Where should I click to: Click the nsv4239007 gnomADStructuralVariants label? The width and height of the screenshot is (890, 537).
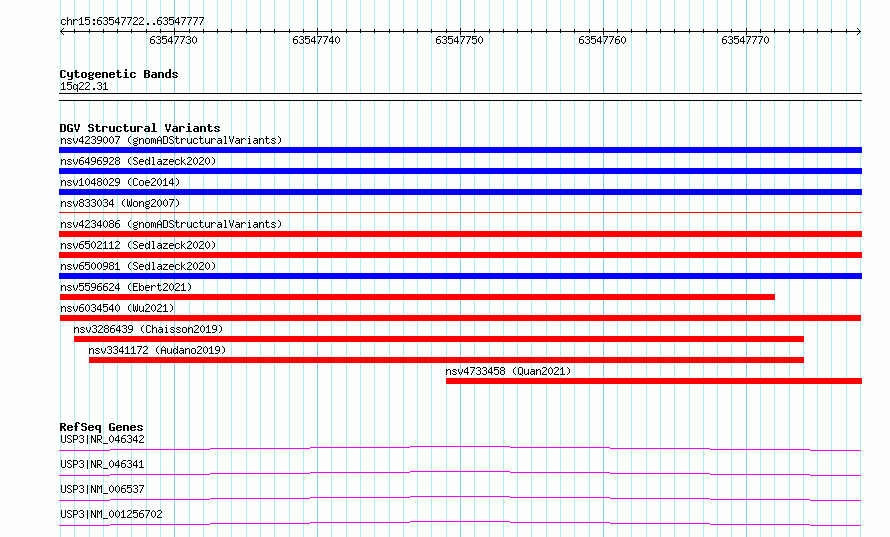pyautogui.click(x=171, y=140)
